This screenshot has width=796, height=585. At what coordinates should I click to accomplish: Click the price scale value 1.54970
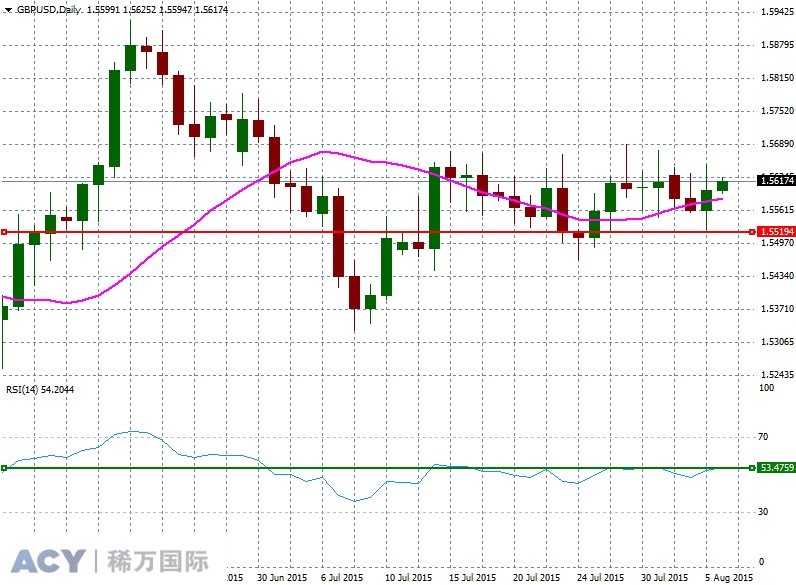[777, 243]
